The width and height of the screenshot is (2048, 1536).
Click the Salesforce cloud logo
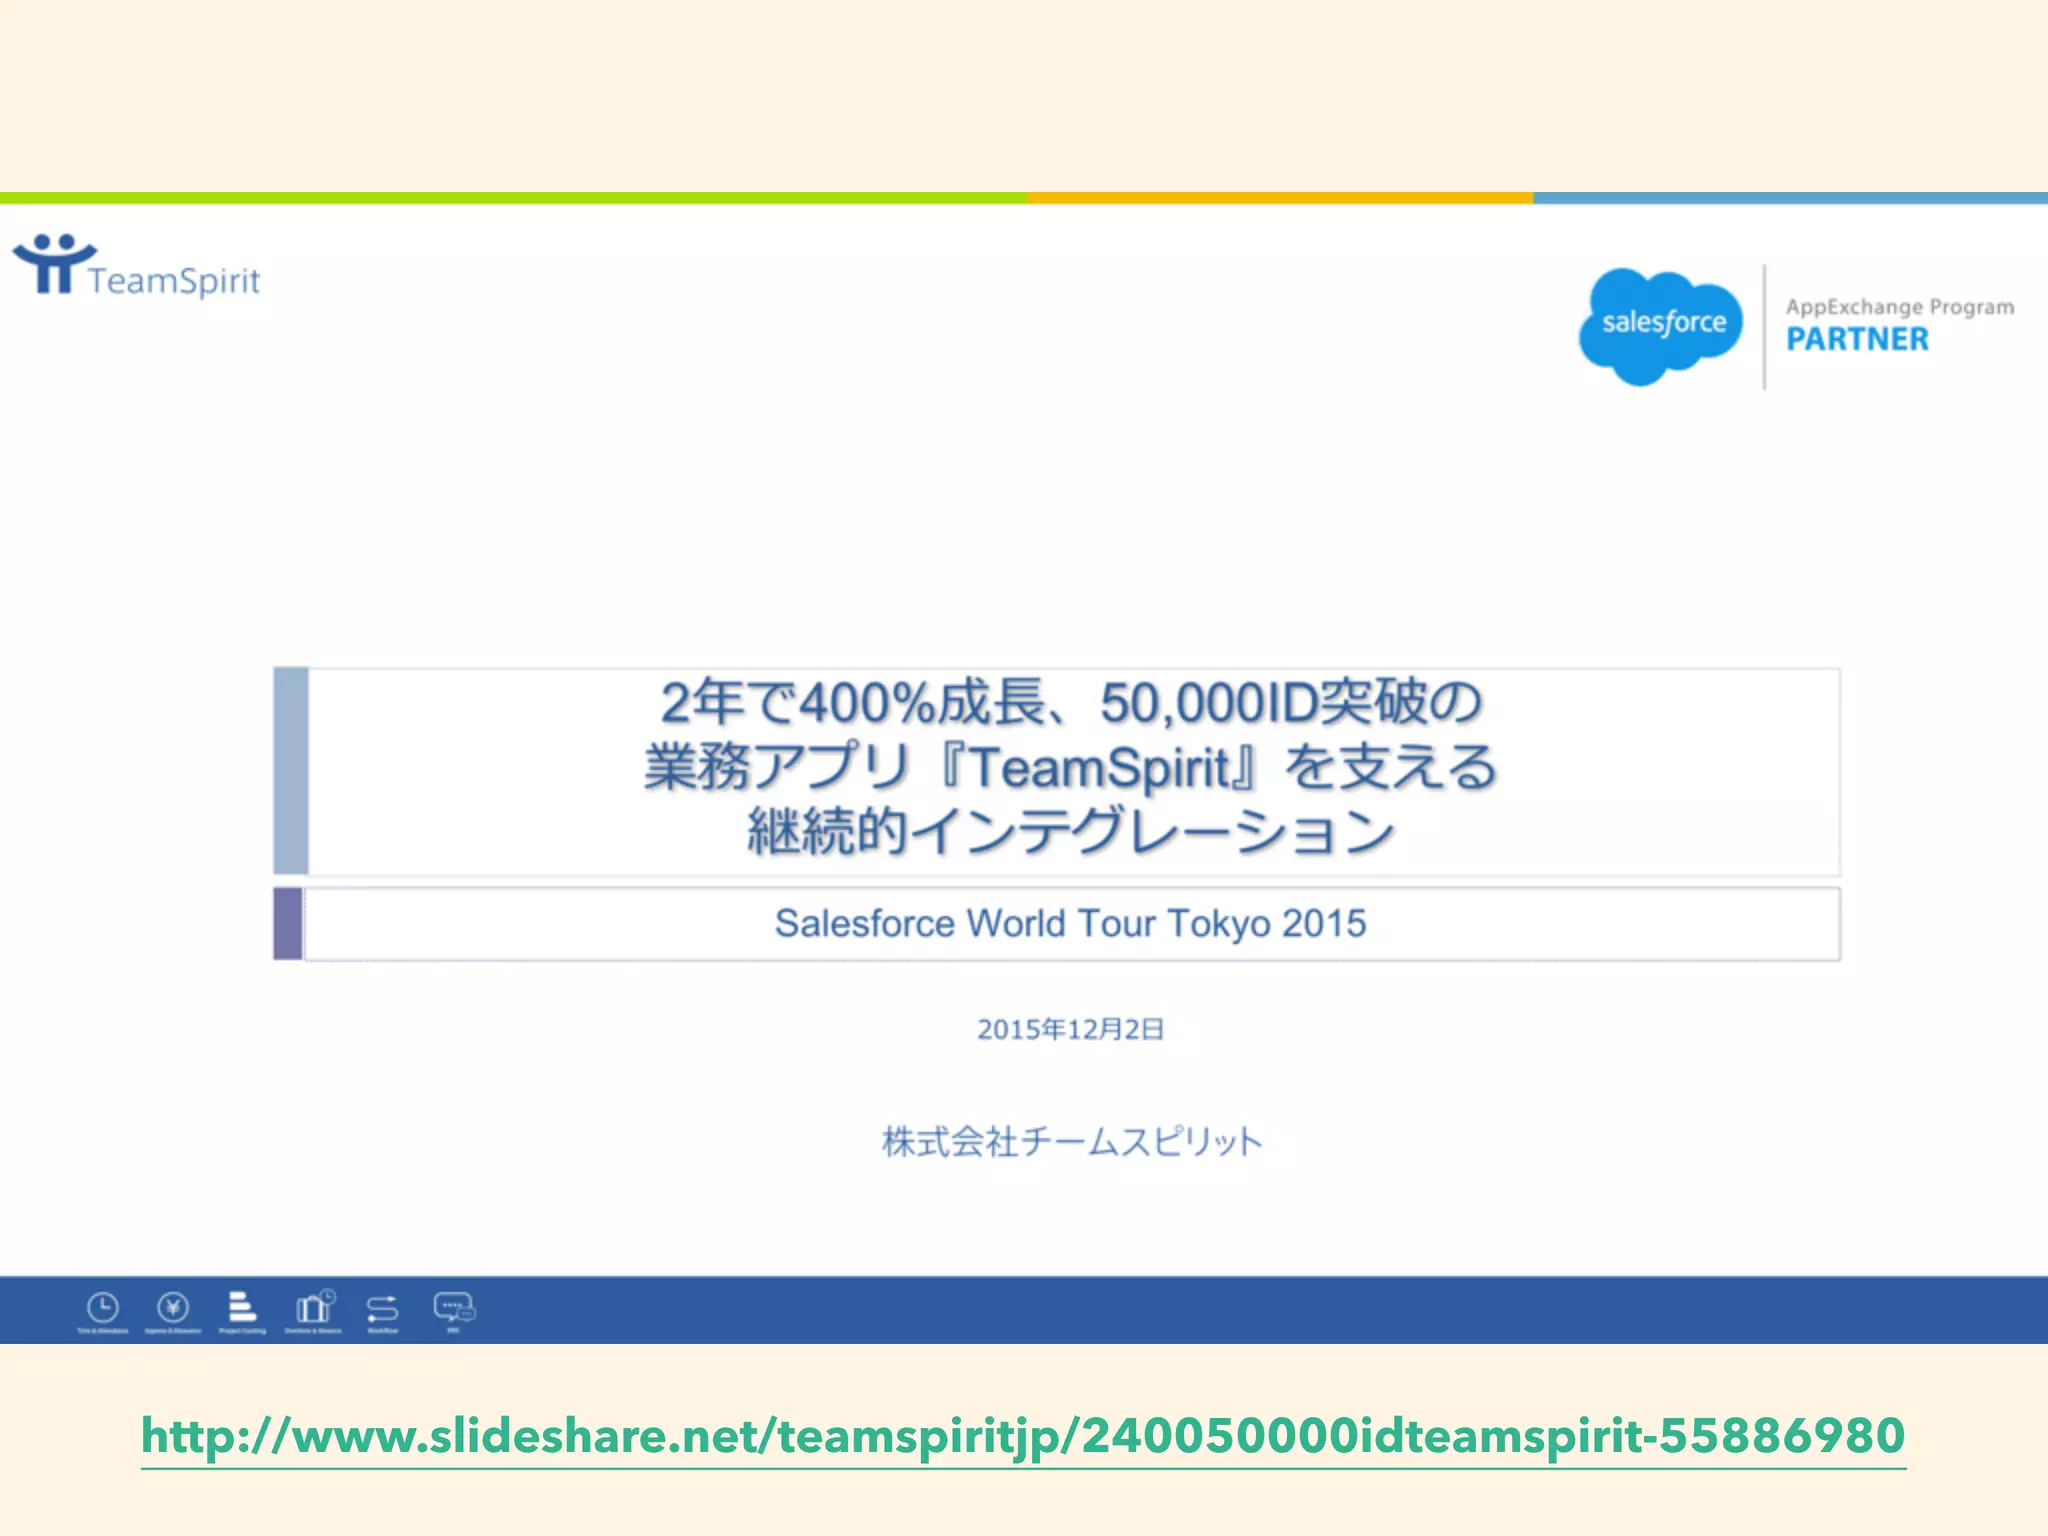pyautogui.click(x=1660, y=326)
